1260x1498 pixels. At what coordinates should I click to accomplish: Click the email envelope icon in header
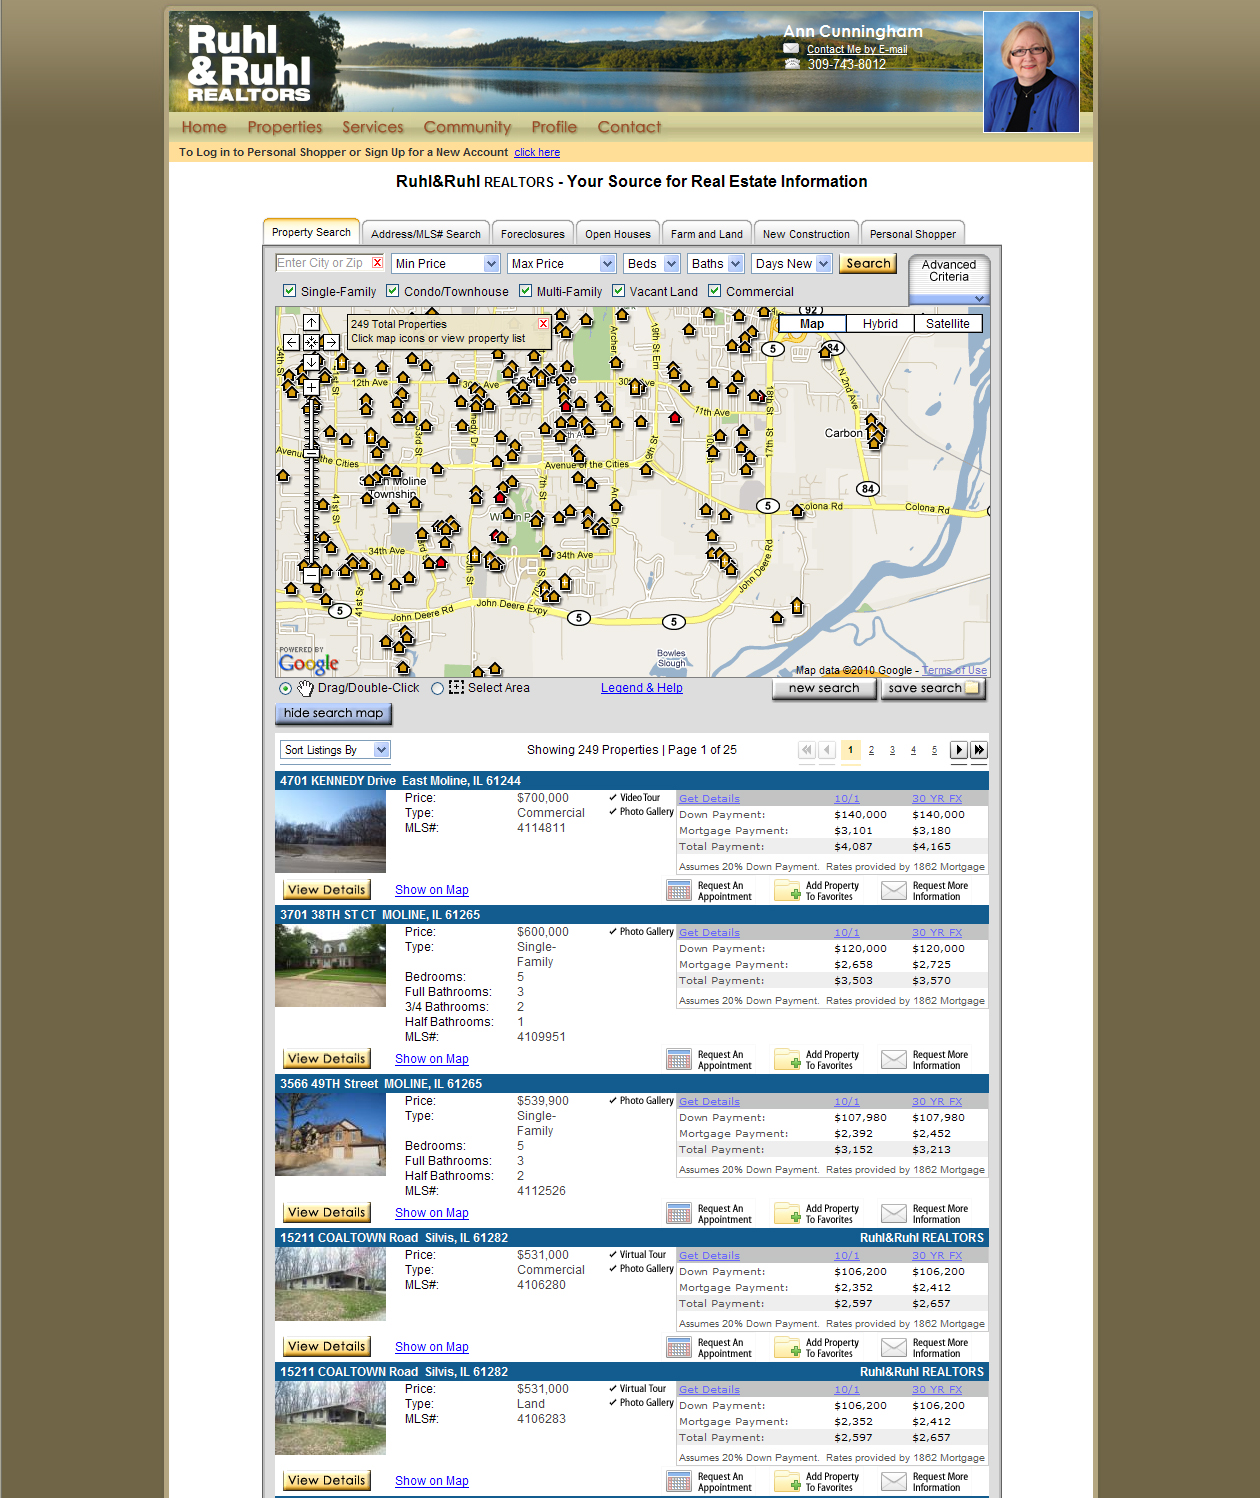coord(791,48)
